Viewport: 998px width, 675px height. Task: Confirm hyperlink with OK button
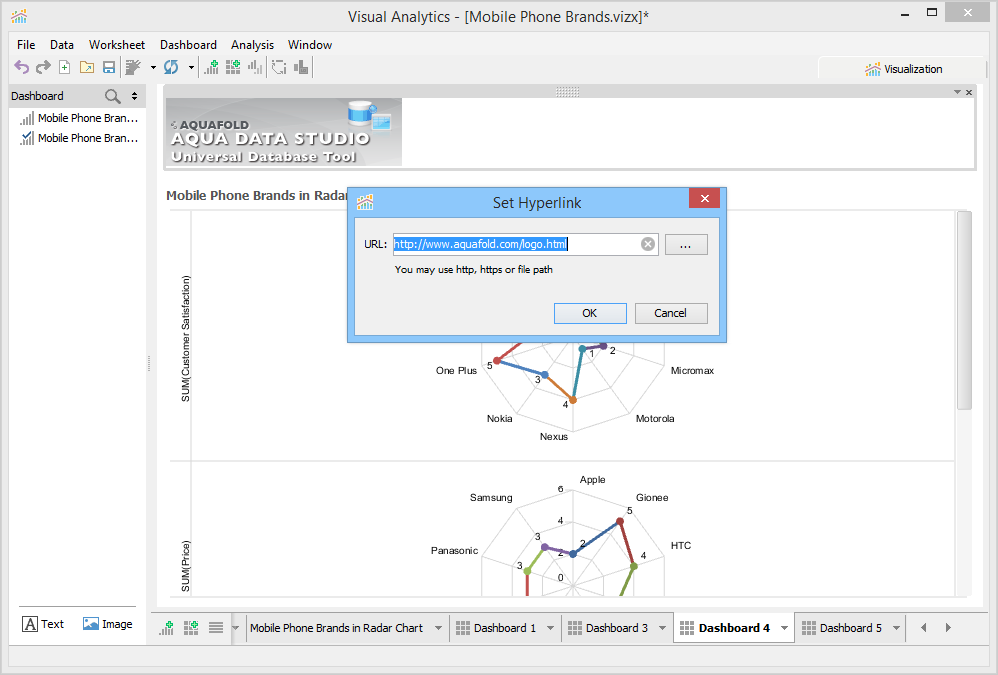[x=590, y=313]
